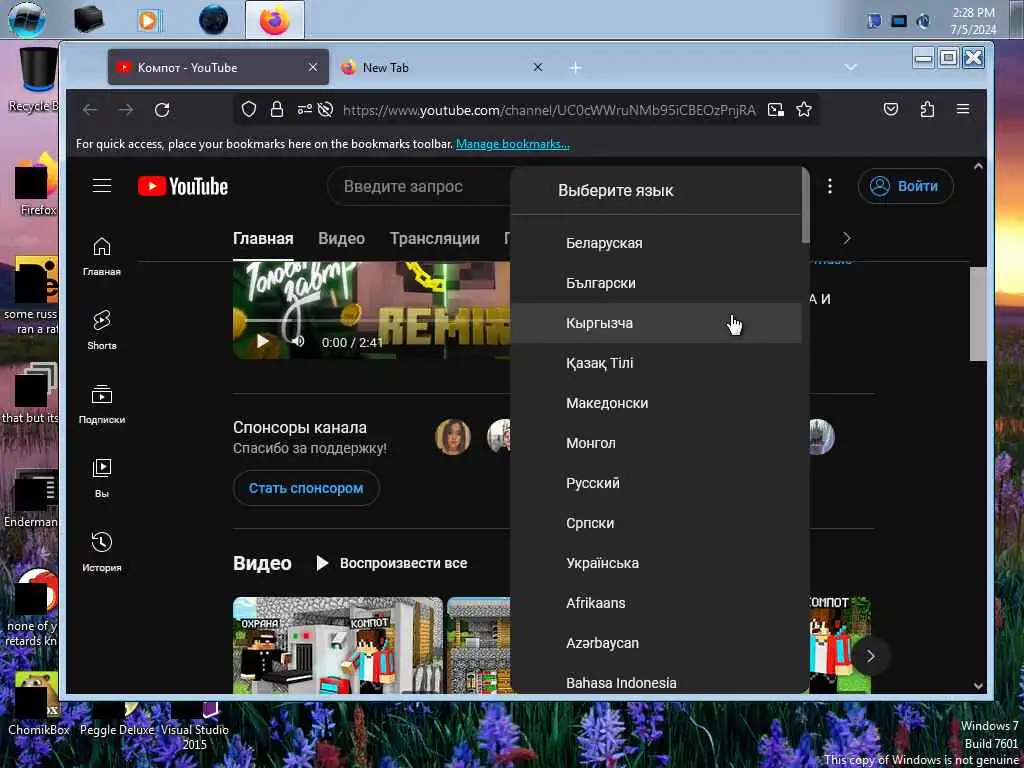This screenshot has width=1024, height=768.
Task: Switch to the New Tab tab
Action: (x=442, y=67)
